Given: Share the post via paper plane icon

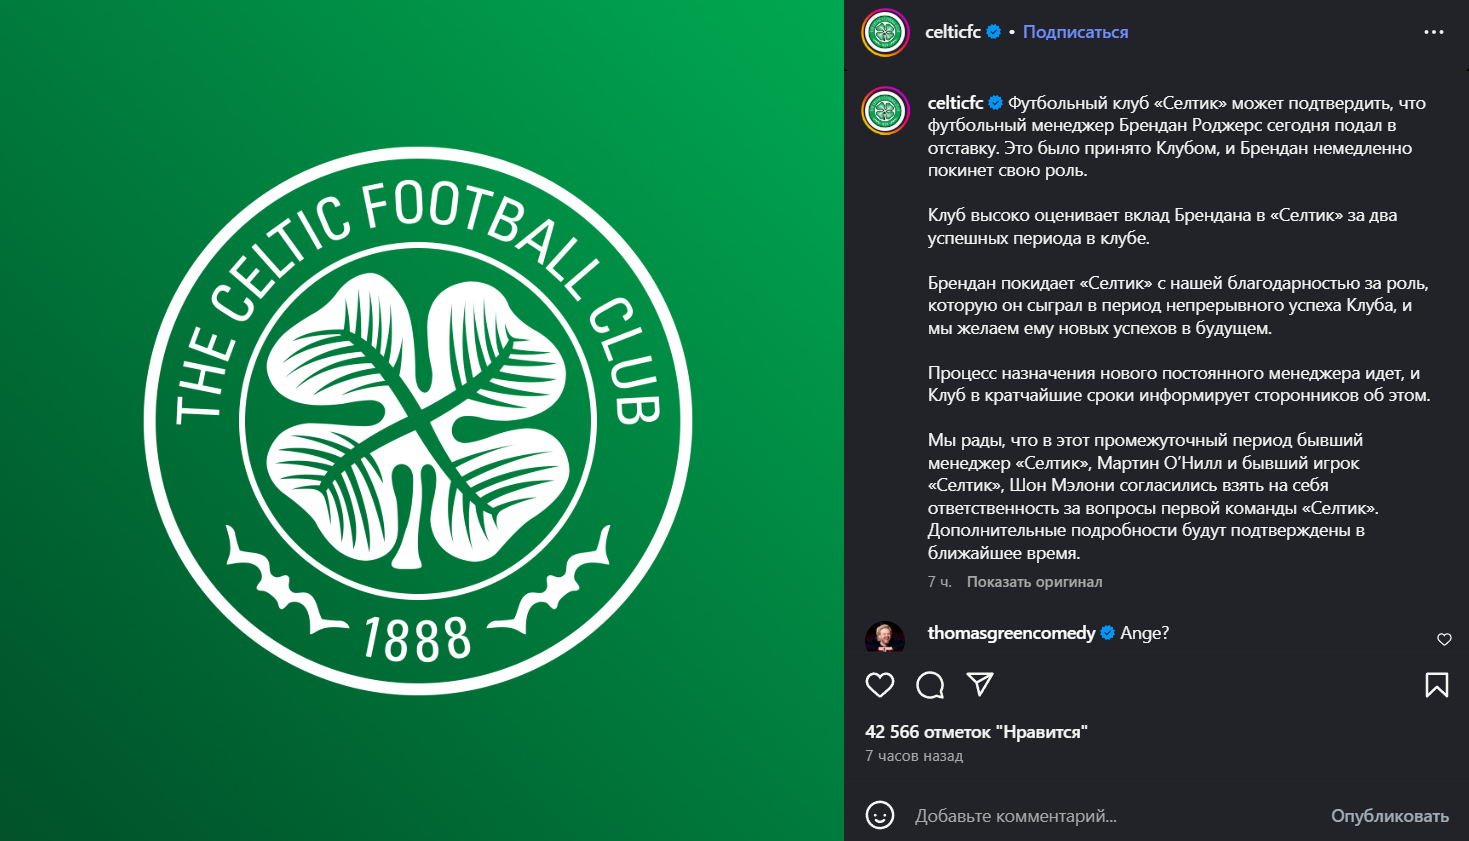Looking at the screenshot, I should pos(980,684).
